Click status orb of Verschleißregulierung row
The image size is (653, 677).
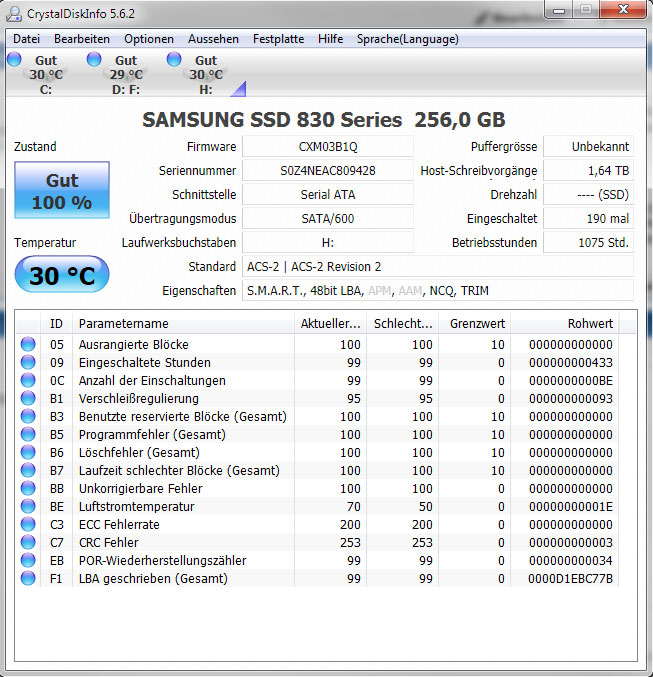[28, 398]
